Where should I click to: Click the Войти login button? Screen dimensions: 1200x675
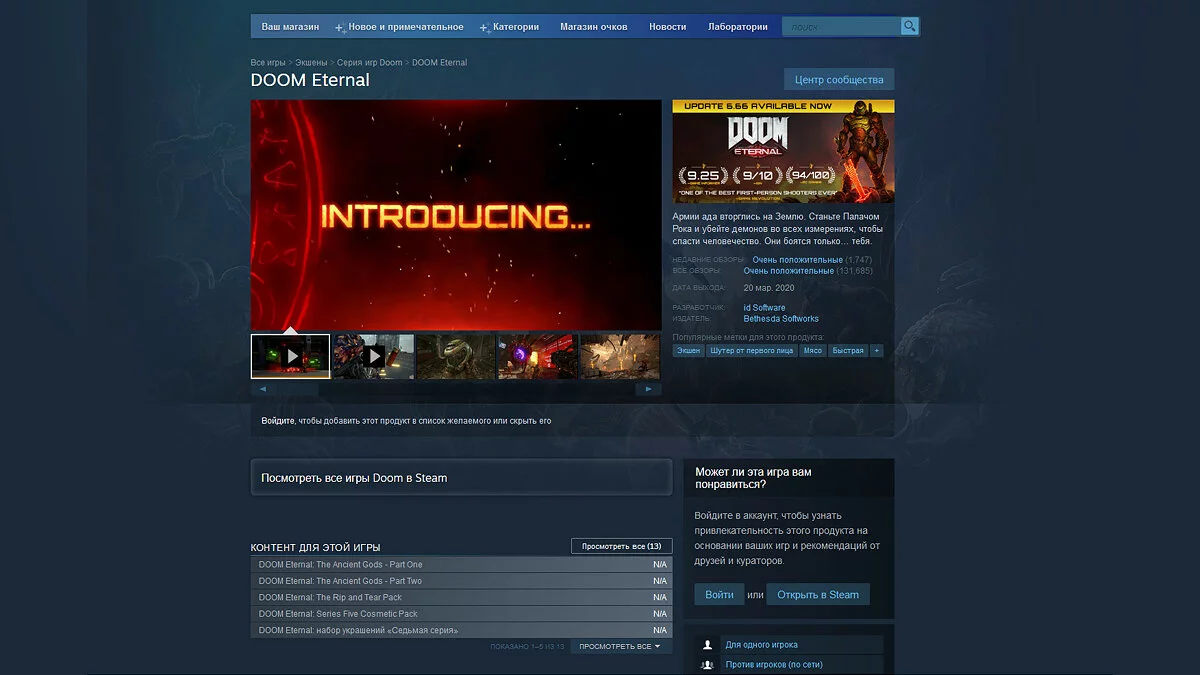(719, 594)
